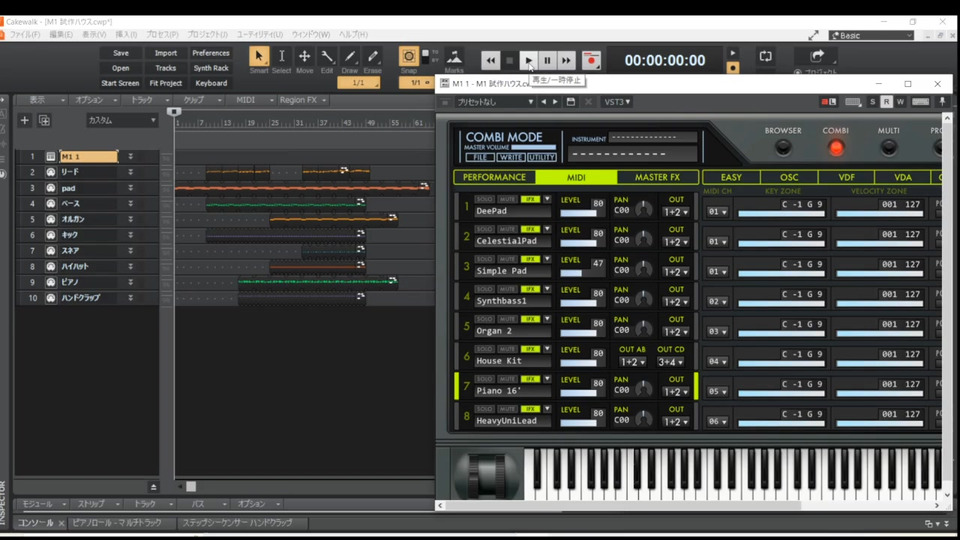Arm the transport Record button

pos(591,61)
